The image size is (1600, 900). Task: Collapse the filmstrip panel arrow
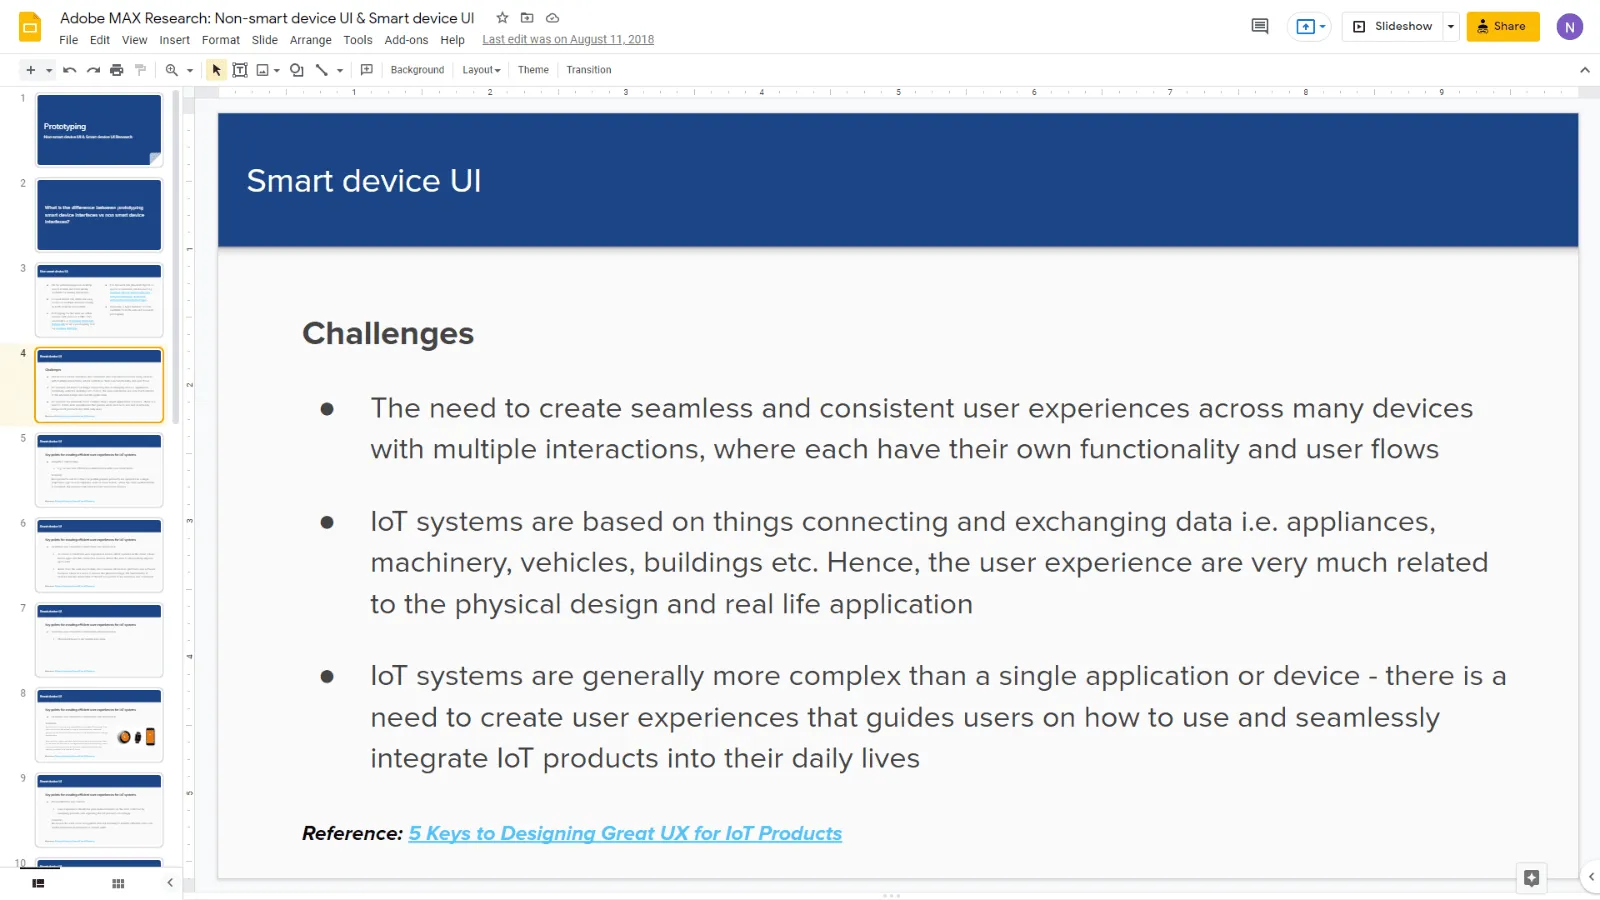click(x=170, y=883)
